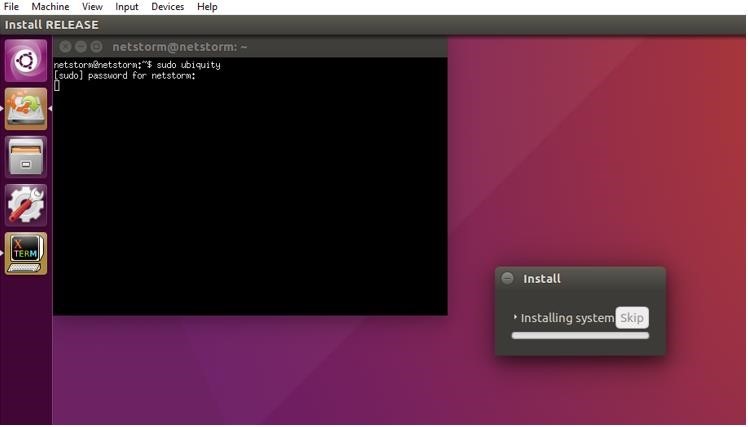Open System Settings gear-and-wrench icon
Viewport: 748px width, 427px height.
coord(26,205)
